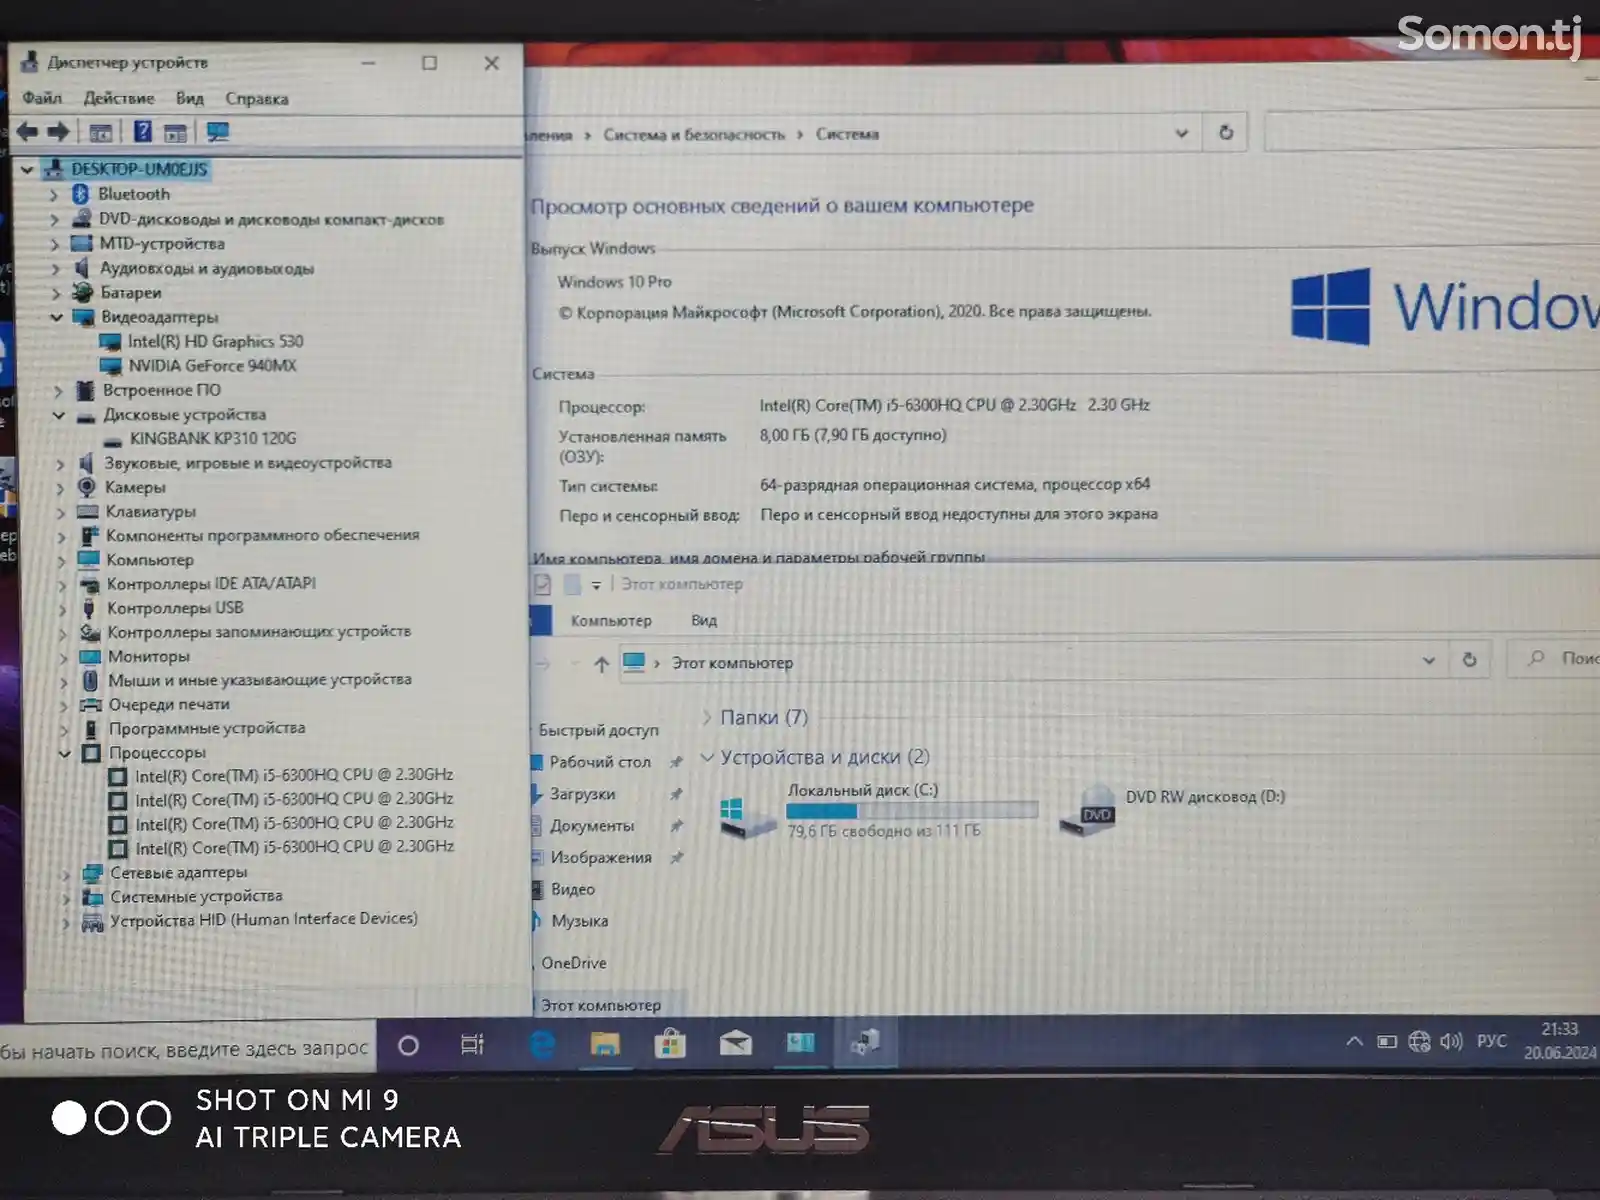1600x1200 pixels.
Task: Select DVD RW дисковод (D:) drive
Action: coord(1172,808)
